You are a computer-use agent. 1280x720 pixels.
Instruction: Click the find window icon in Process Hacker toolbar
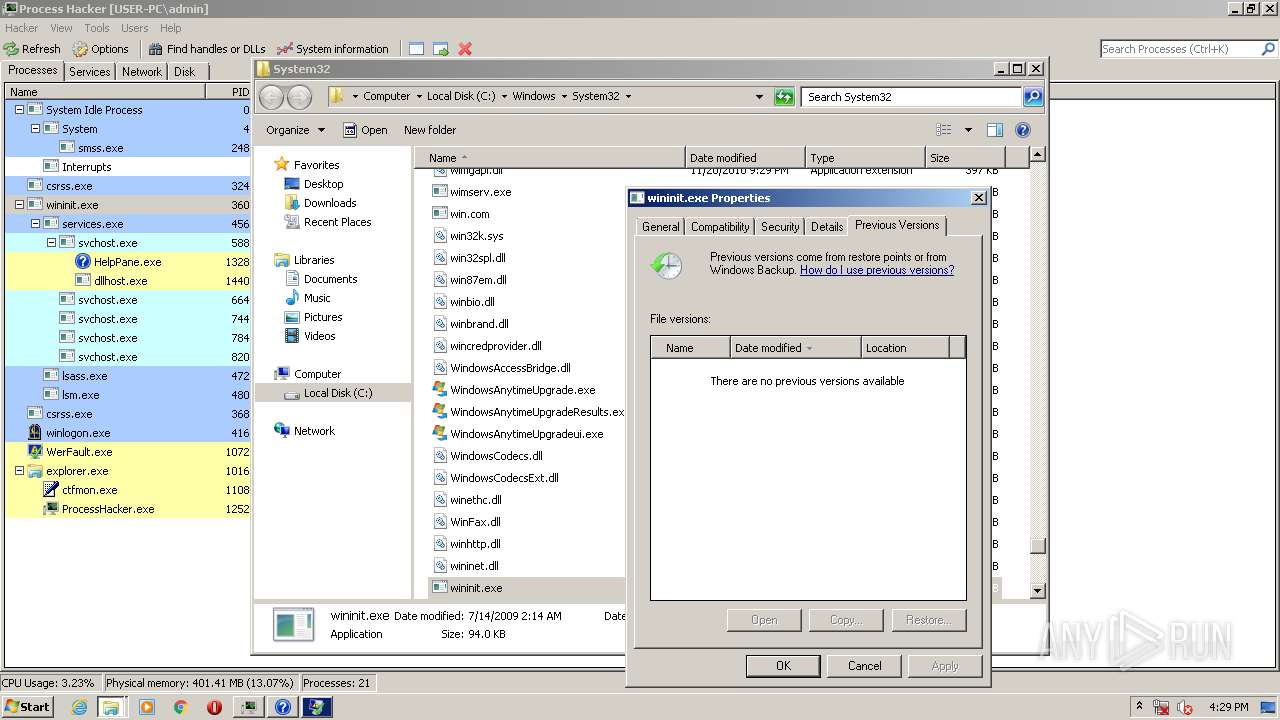(x=416, y=49)
